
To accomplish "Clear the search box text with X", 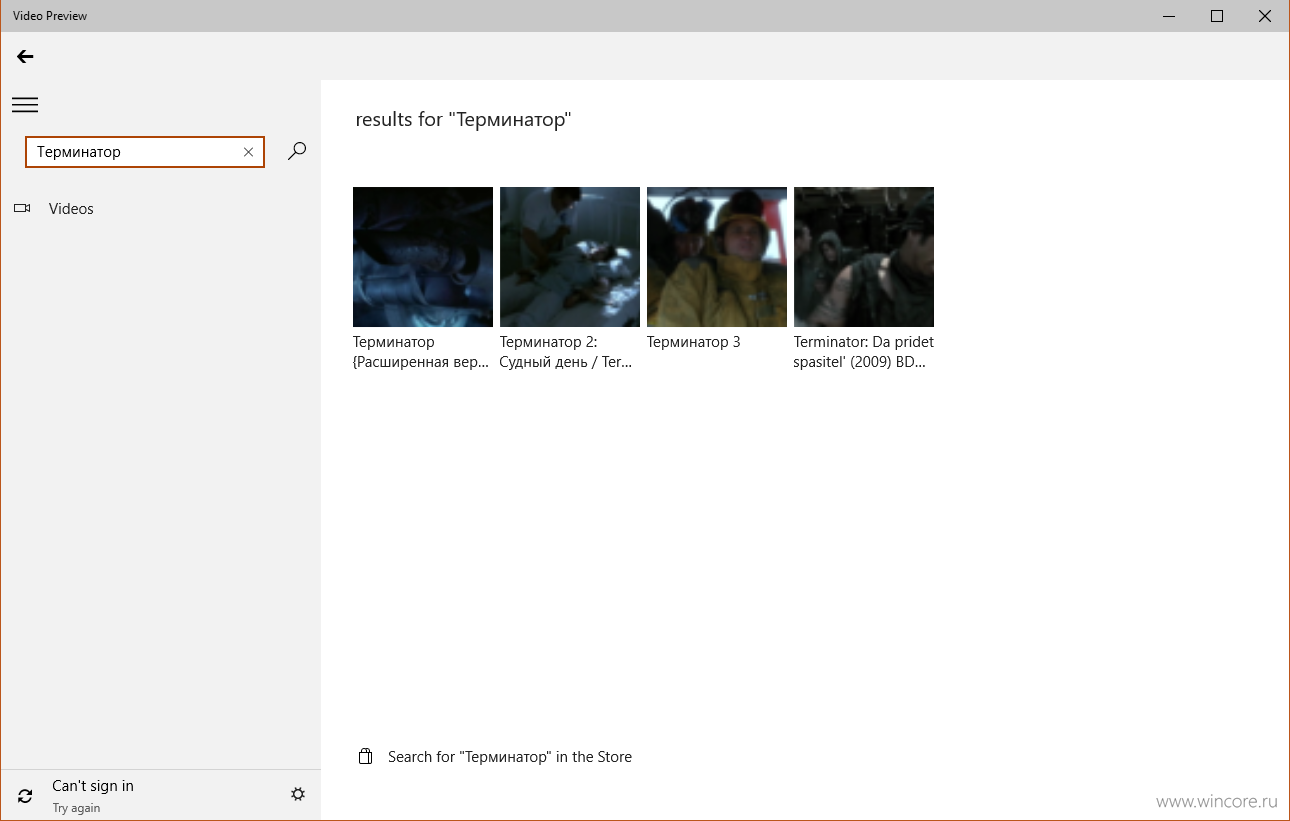I will tap(248, 152).
